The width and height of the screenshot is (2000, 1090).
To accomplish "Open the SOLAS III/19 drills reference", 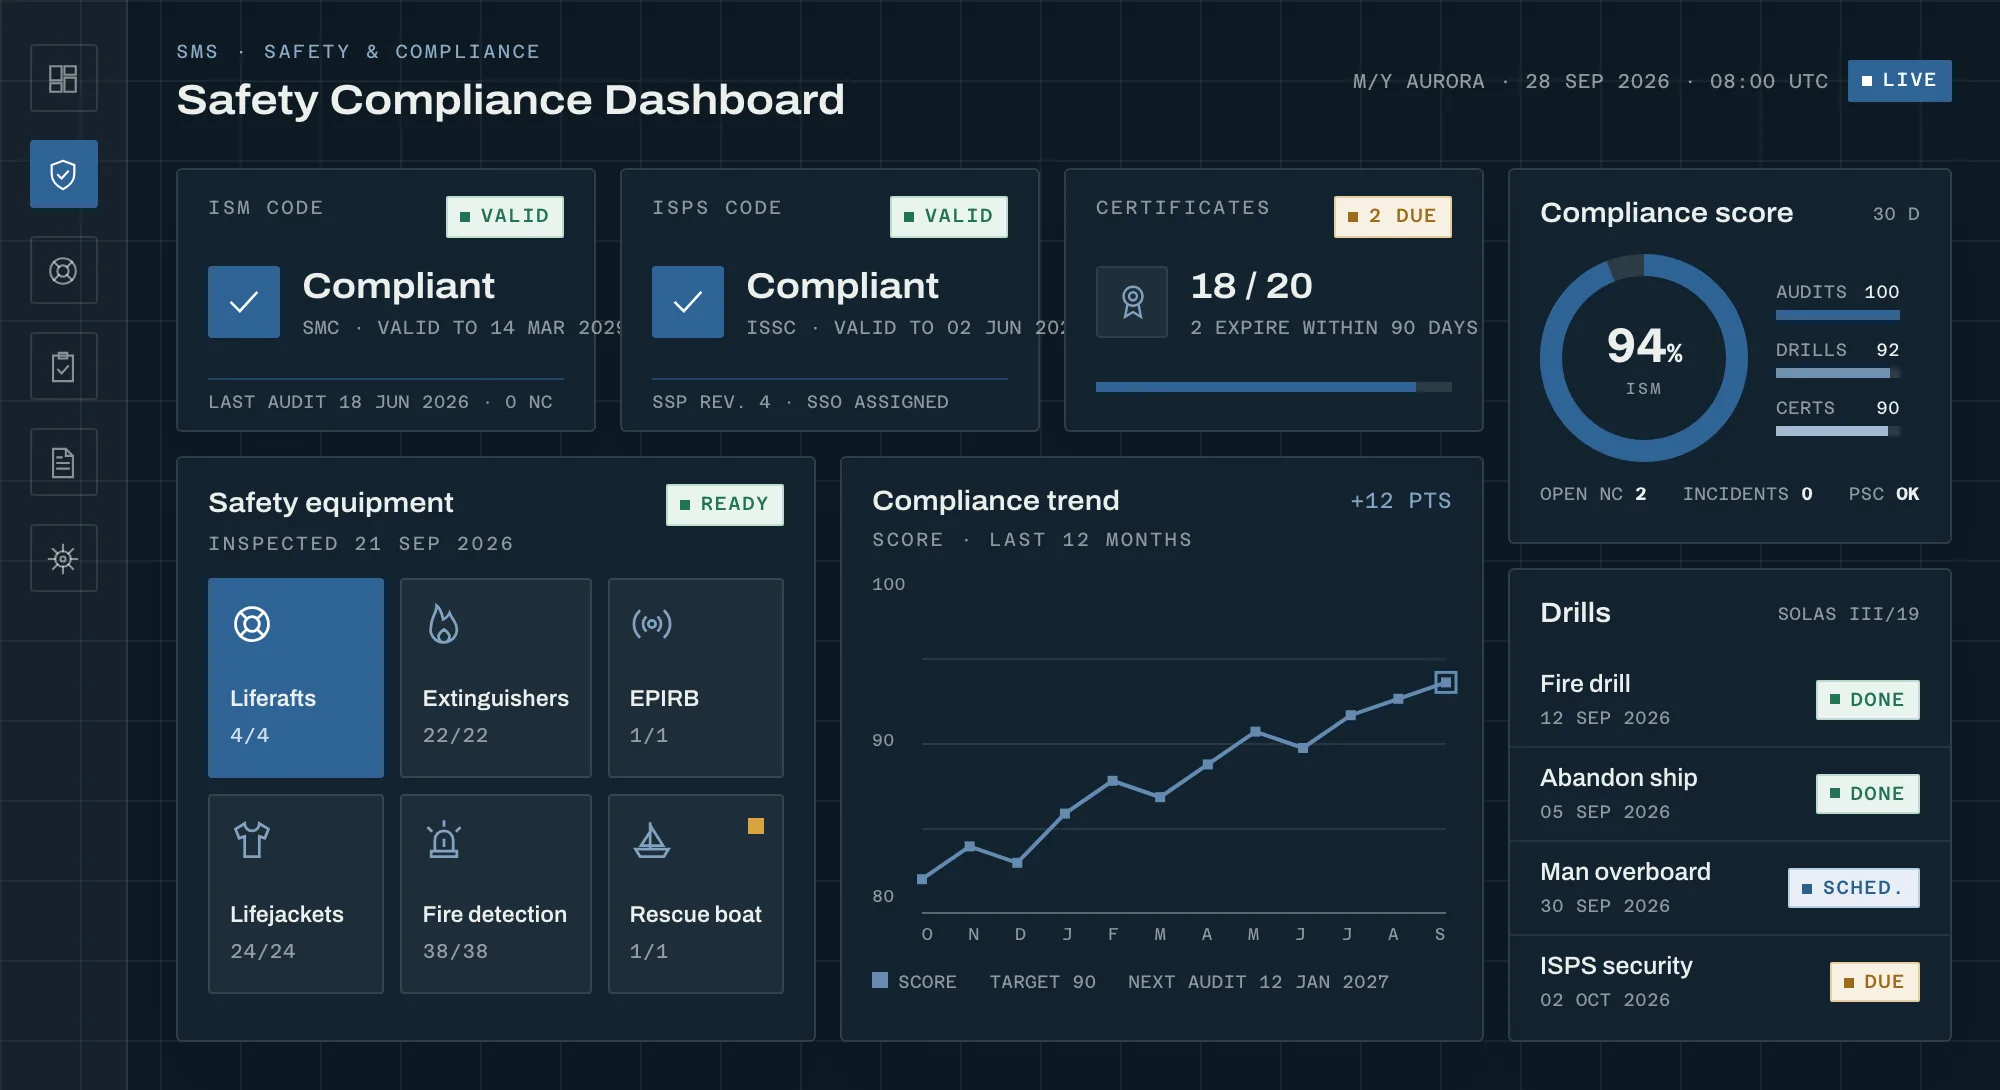I will click(1848, 614).
